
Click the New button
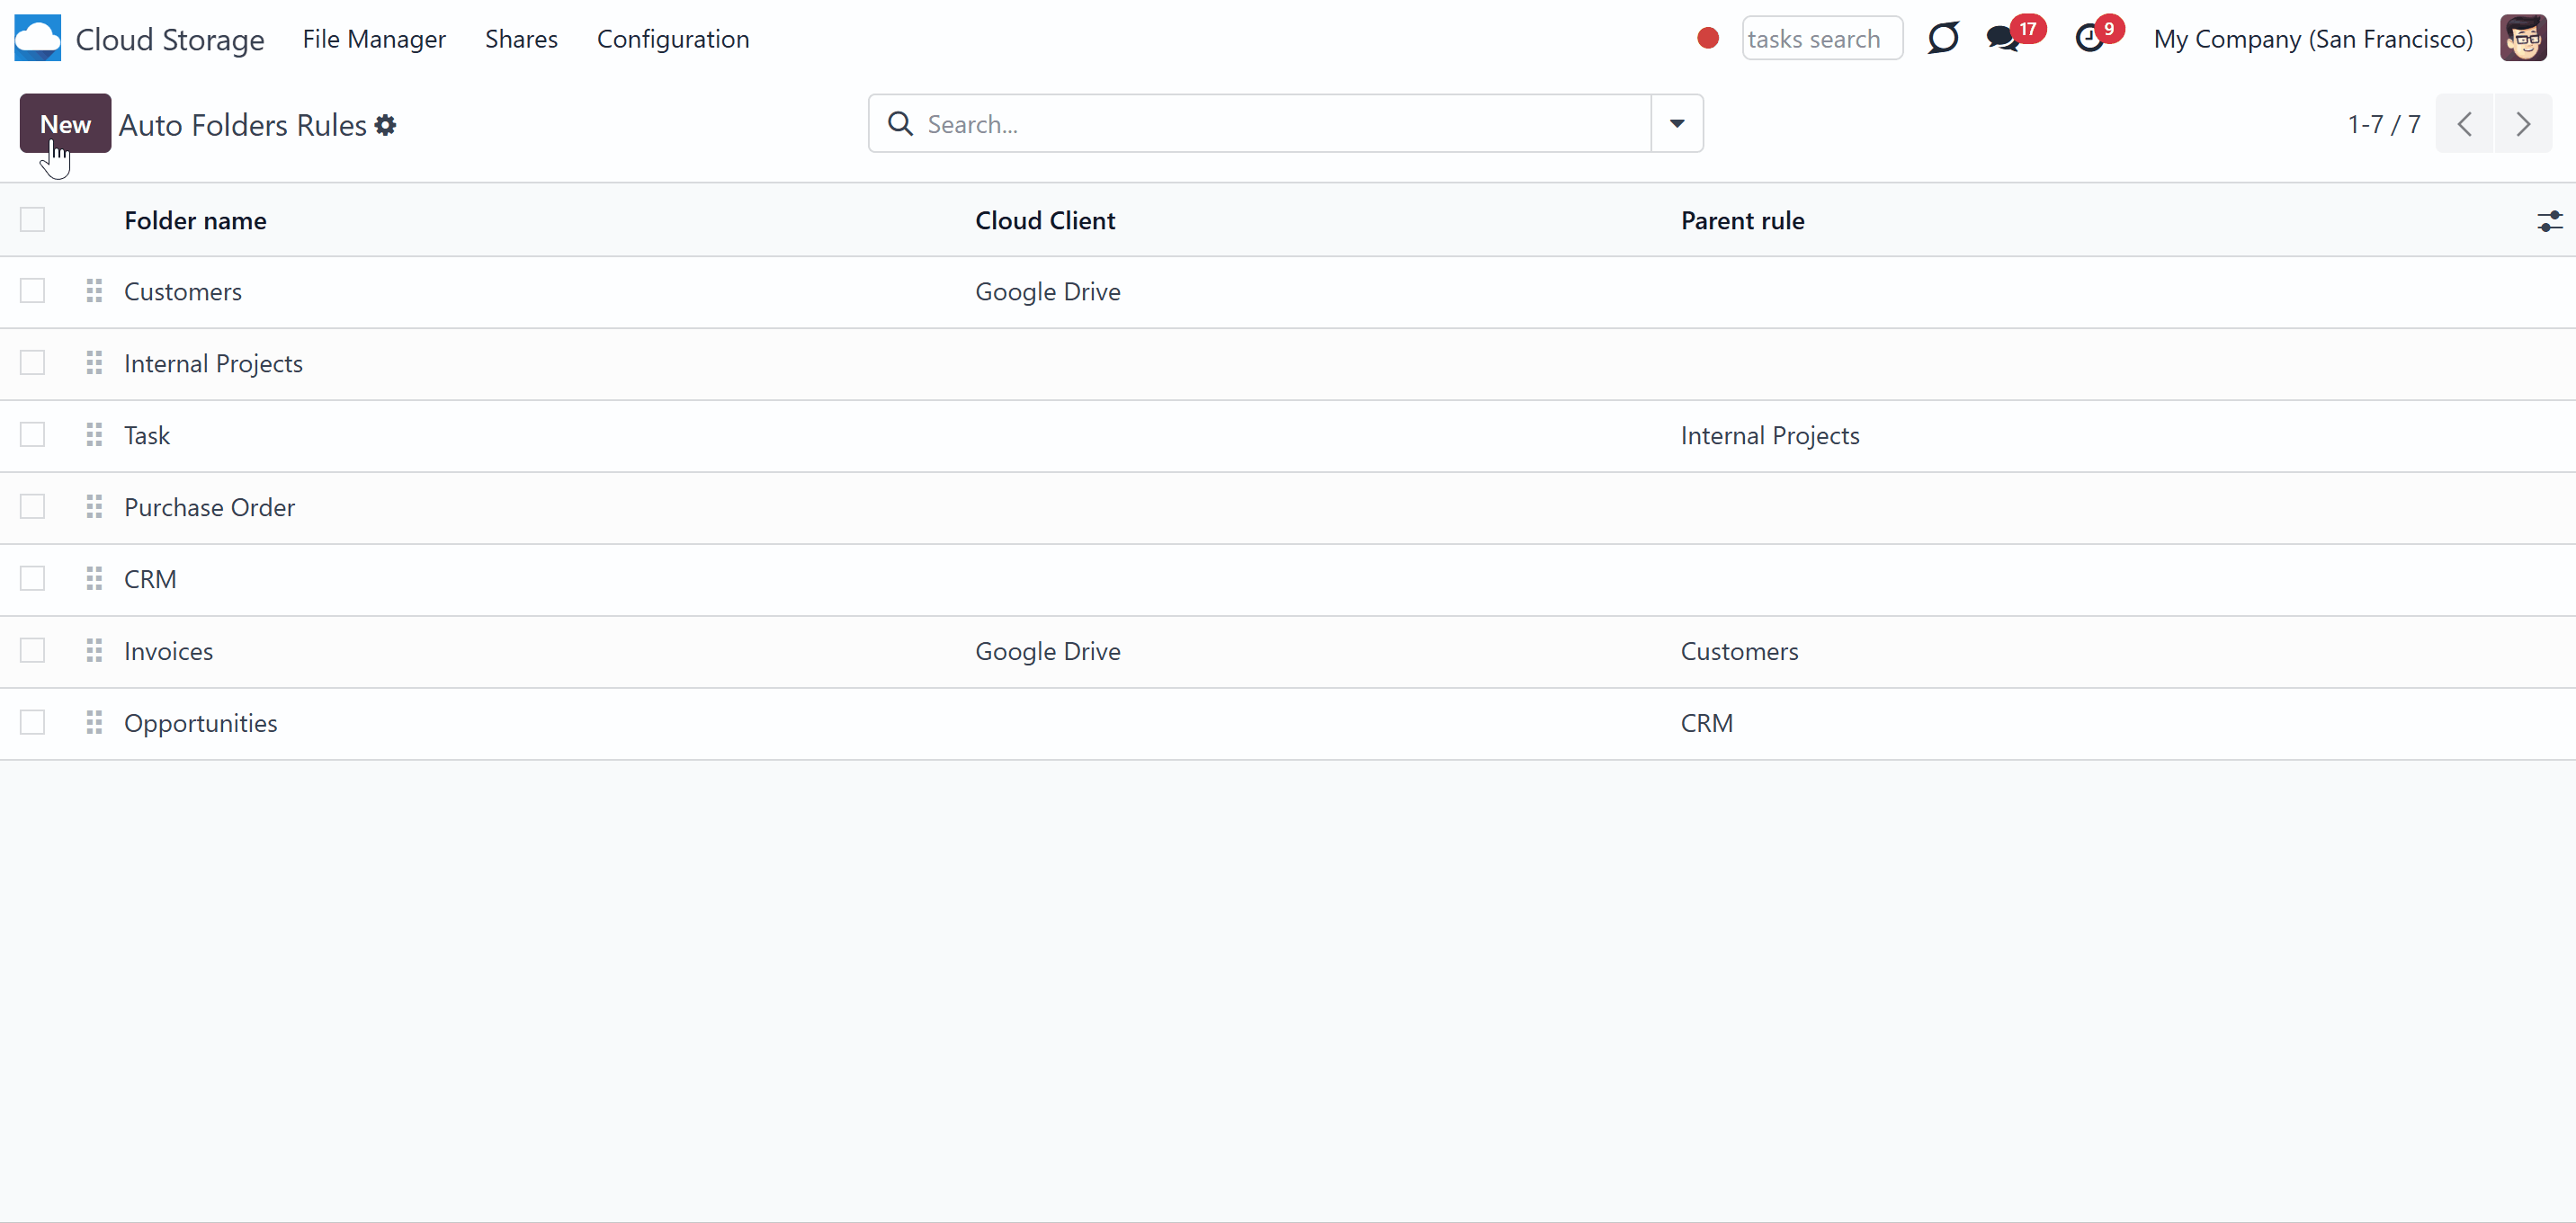pos(65,124)
